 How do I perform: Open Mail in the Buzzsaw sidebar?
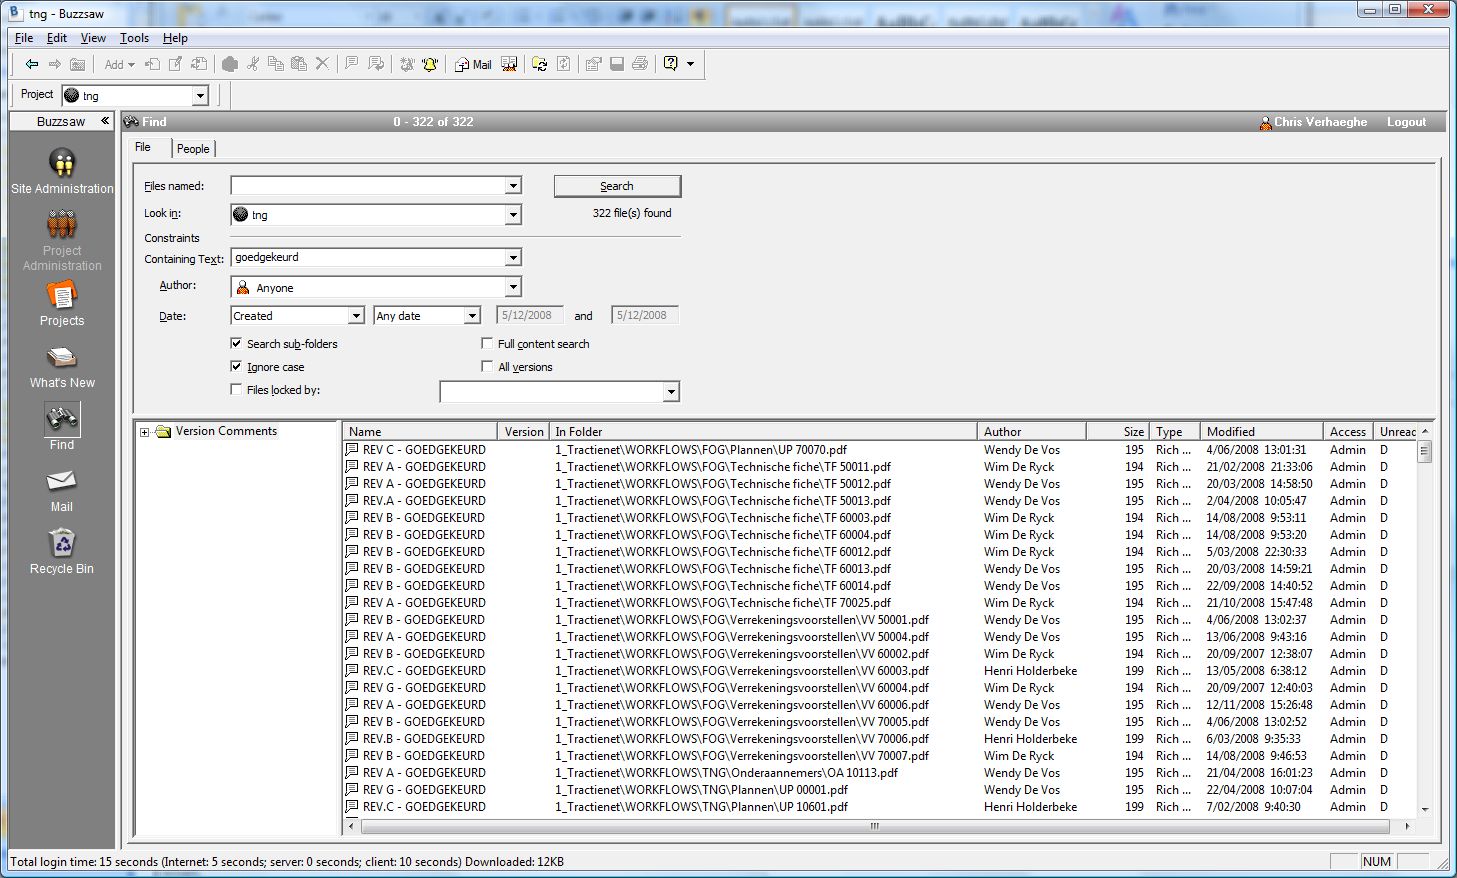[62, 490]
